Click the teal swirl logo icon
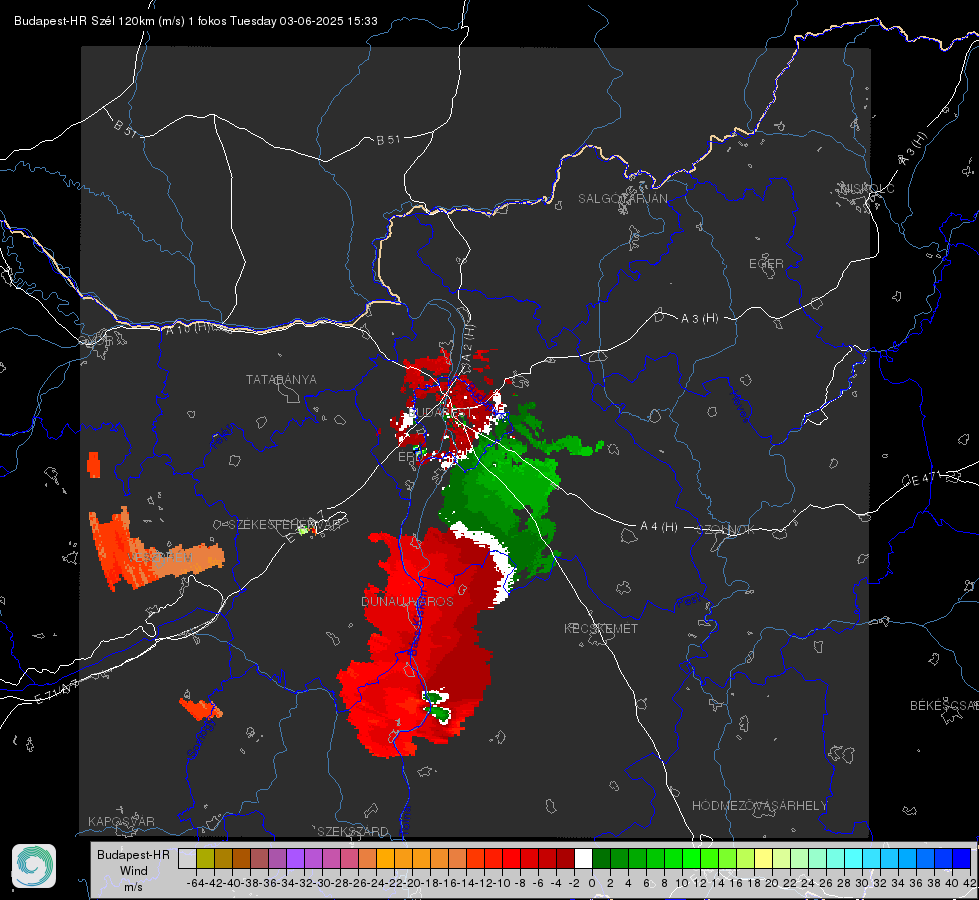The width and height of the screenshot is (979, 900). [34, 866]
